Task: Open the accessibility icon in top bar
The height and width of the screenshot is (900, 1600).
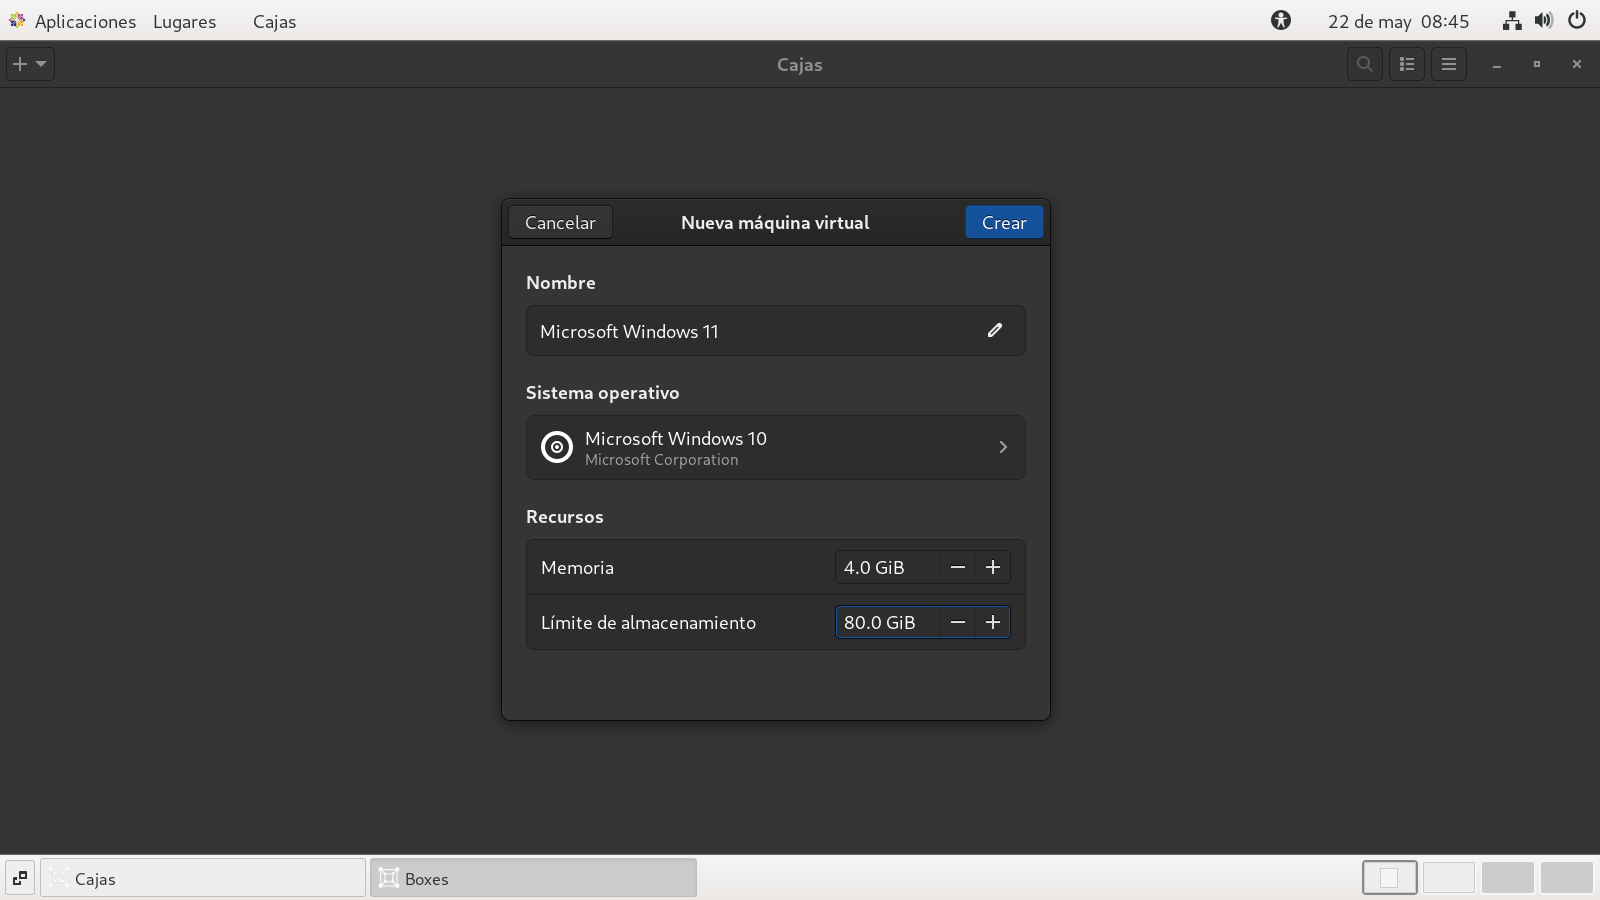Action: (x=1281, y=21)
